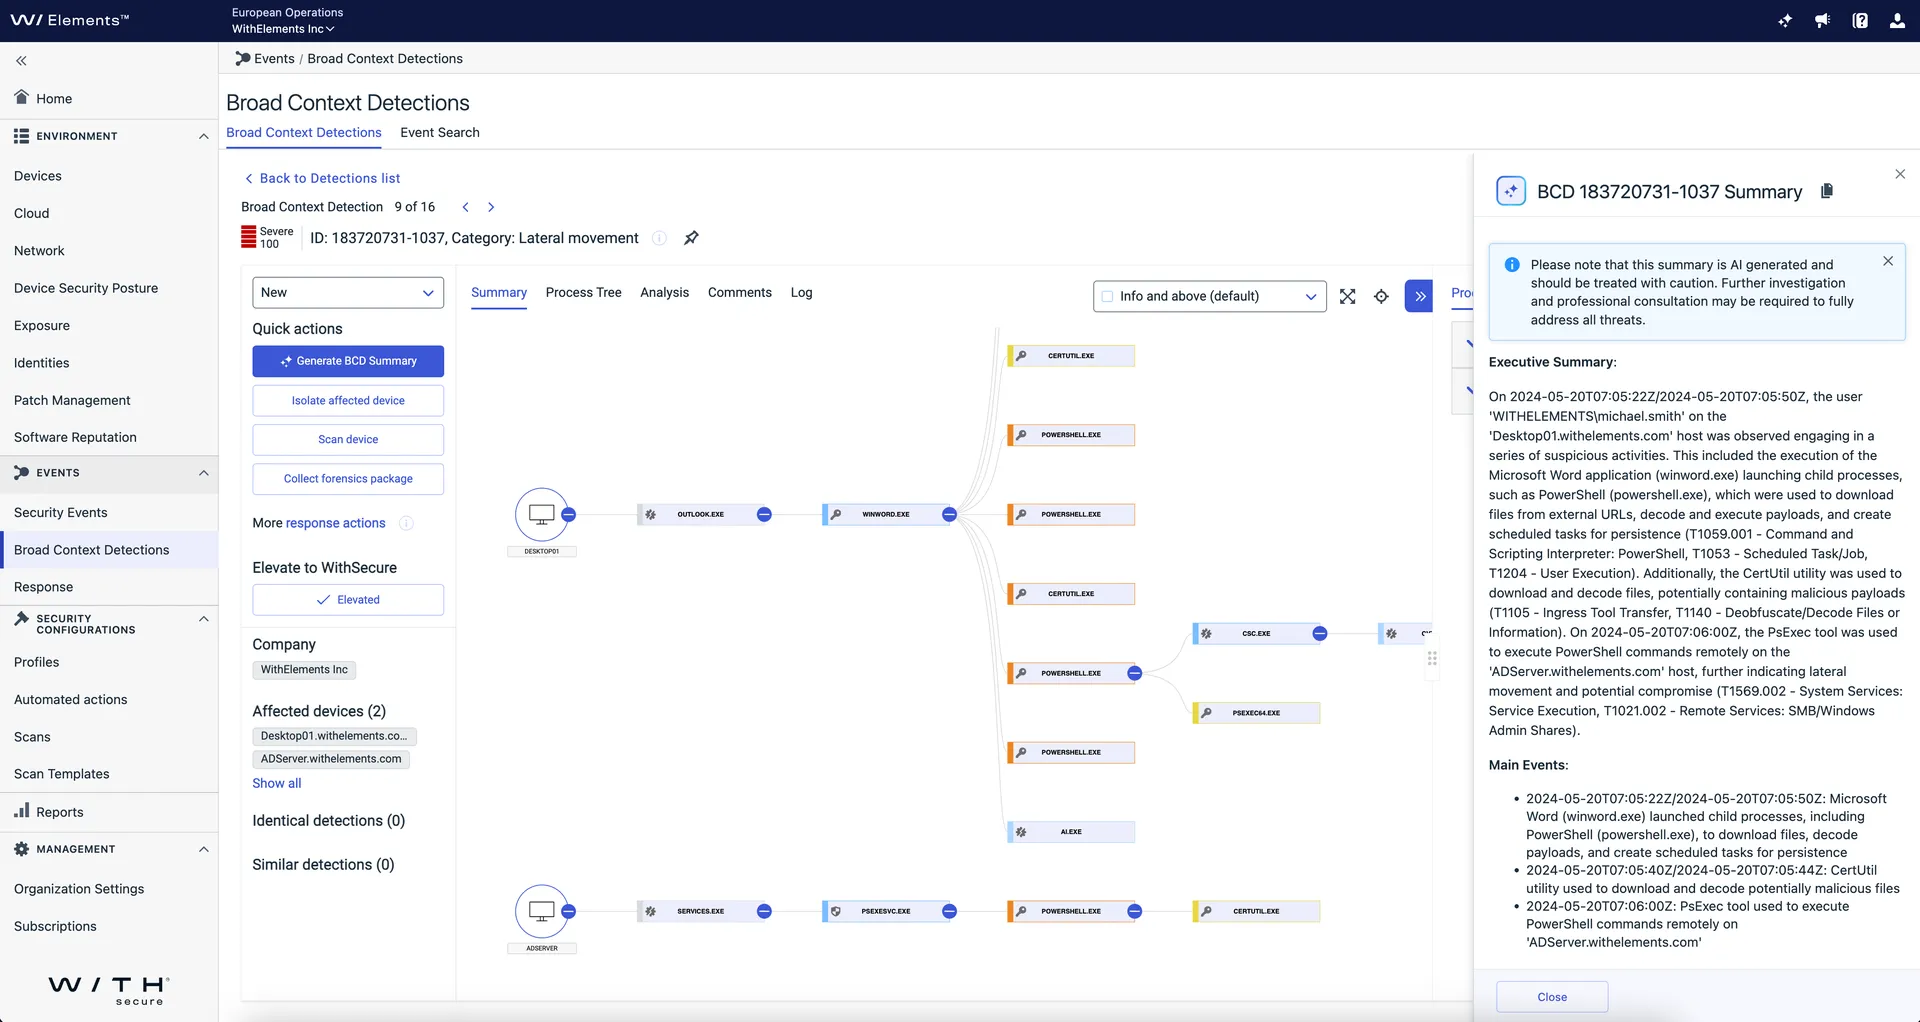Fit the process graph to view
Image resolution: width=1920 pixels, height=1022 pixels.
(1347, 296)
